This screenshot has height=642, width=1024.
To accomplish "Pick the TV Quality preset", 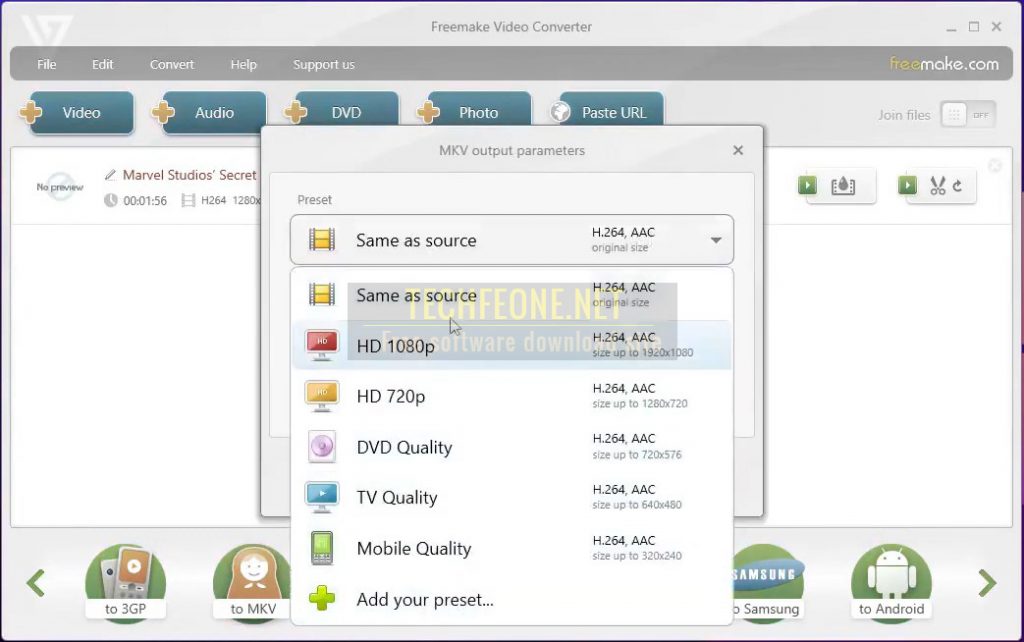I will (512, 497).
